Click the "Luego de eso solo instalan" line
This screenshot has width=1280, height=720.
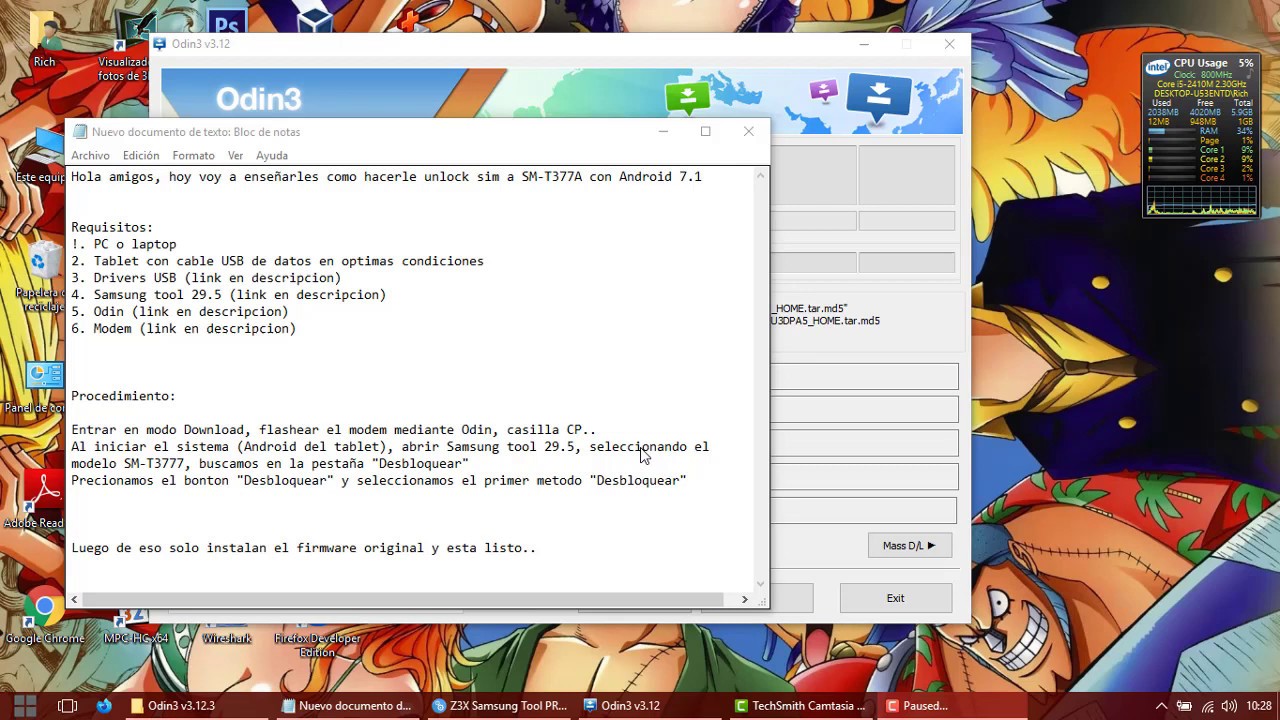pos(303,548)
